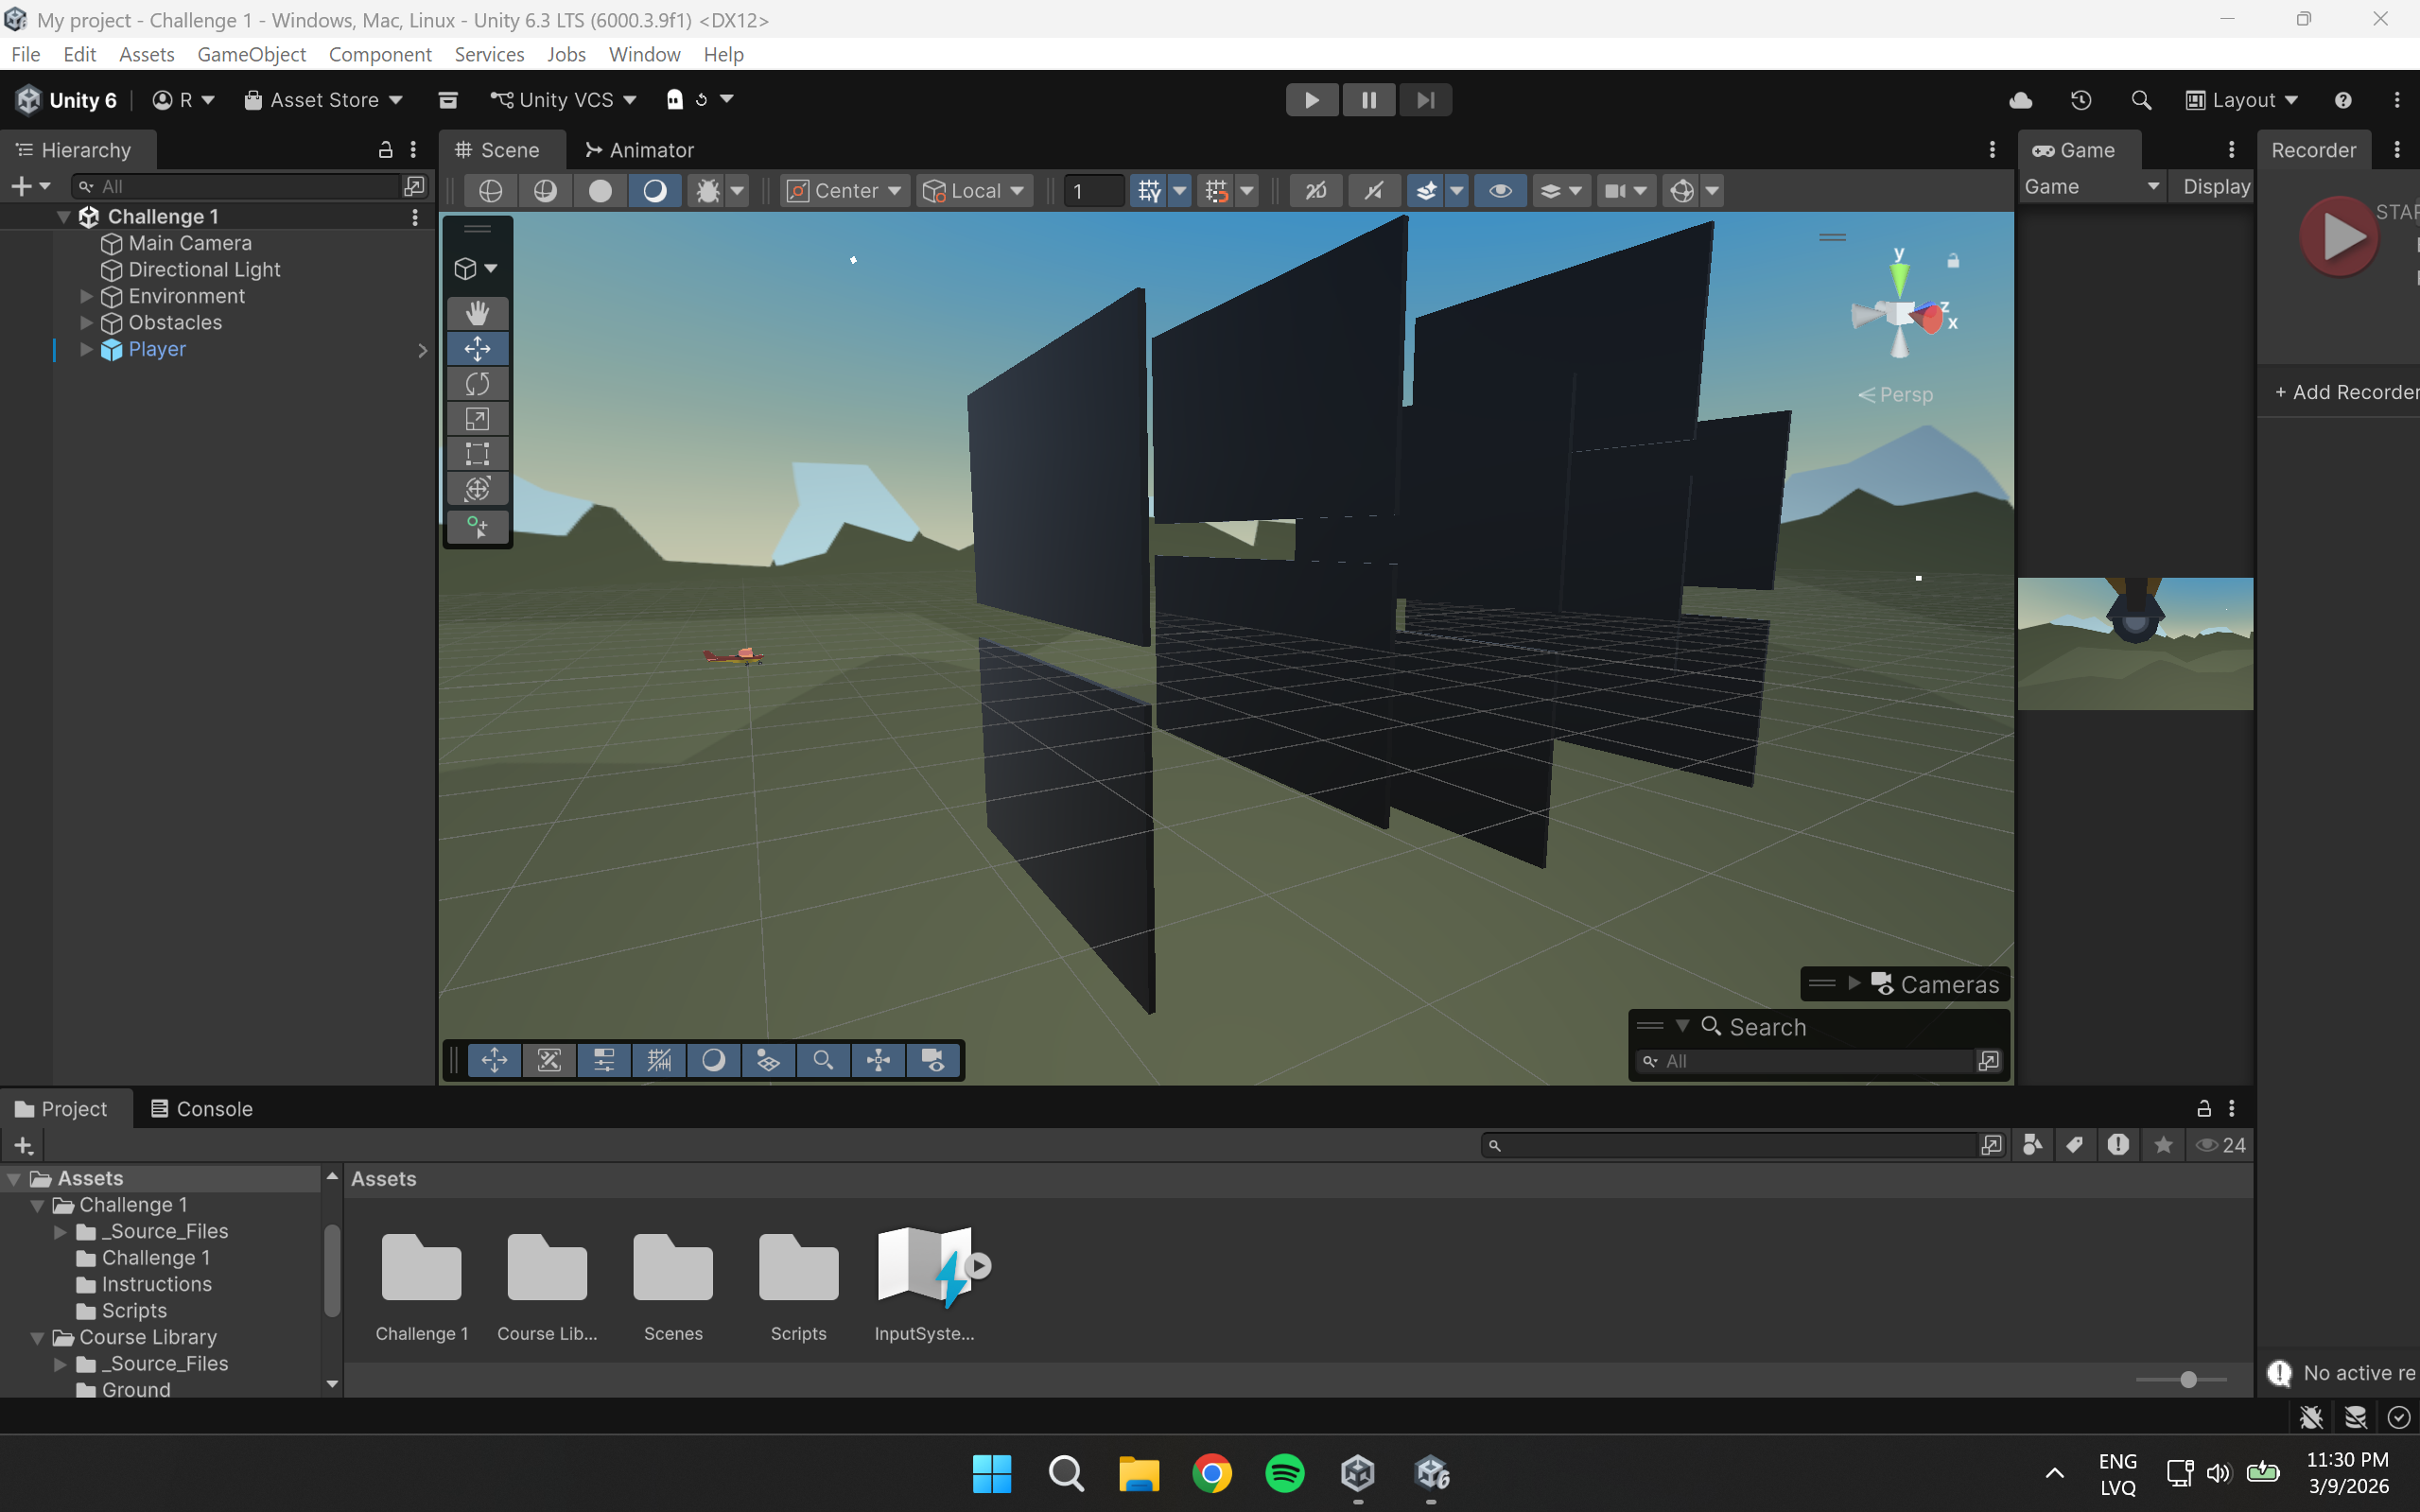Click the Play button to run game
This screenshot has width=2420, height=1512.
tap(1311, 100)
